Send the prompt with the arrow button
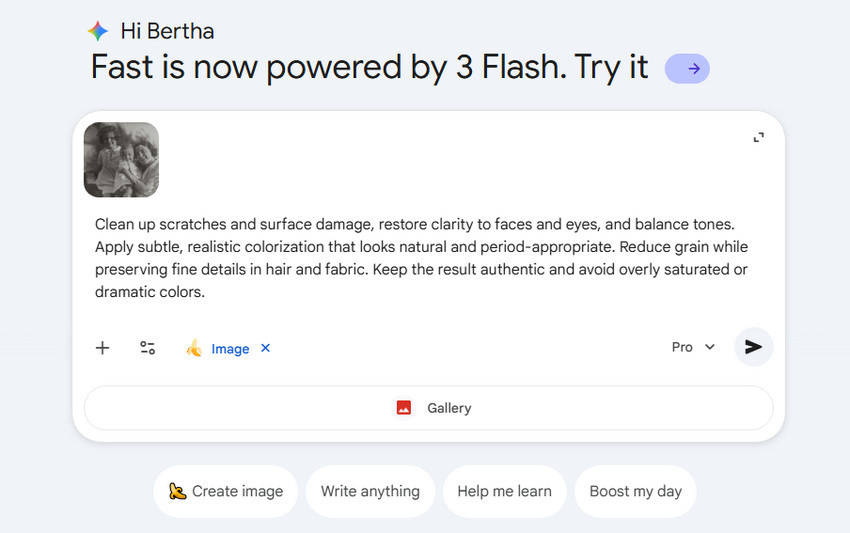The height and width of the screenshot is (533, 850). tap(753, 347)
